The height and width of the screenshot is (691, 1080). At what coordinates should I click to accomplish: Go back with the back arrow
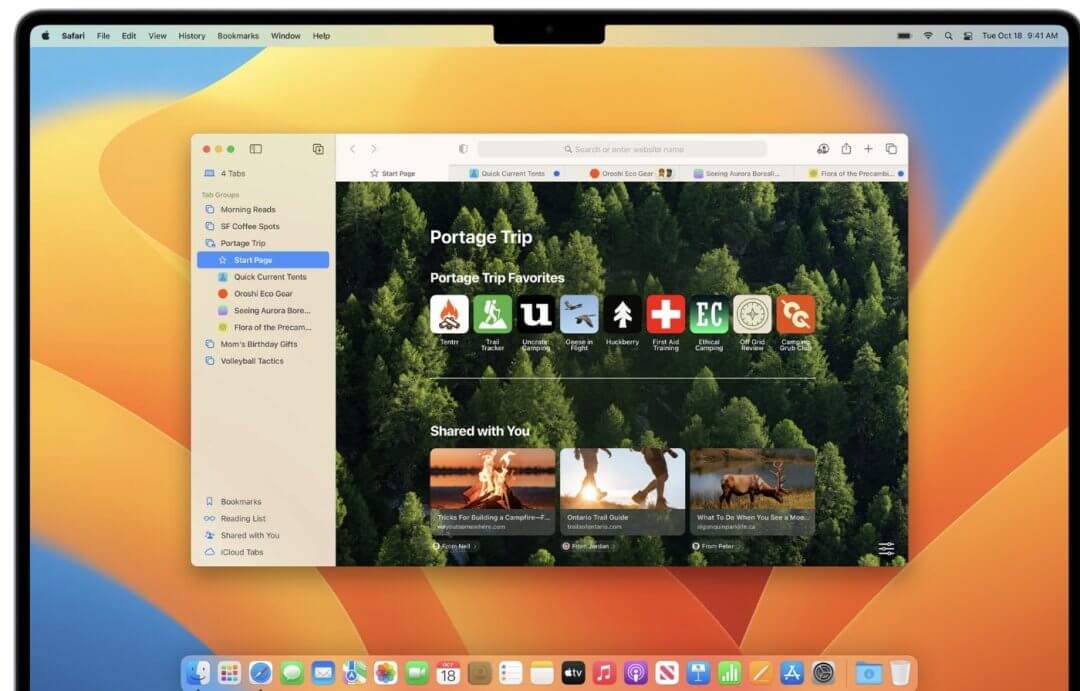click(x=352, y=149)
